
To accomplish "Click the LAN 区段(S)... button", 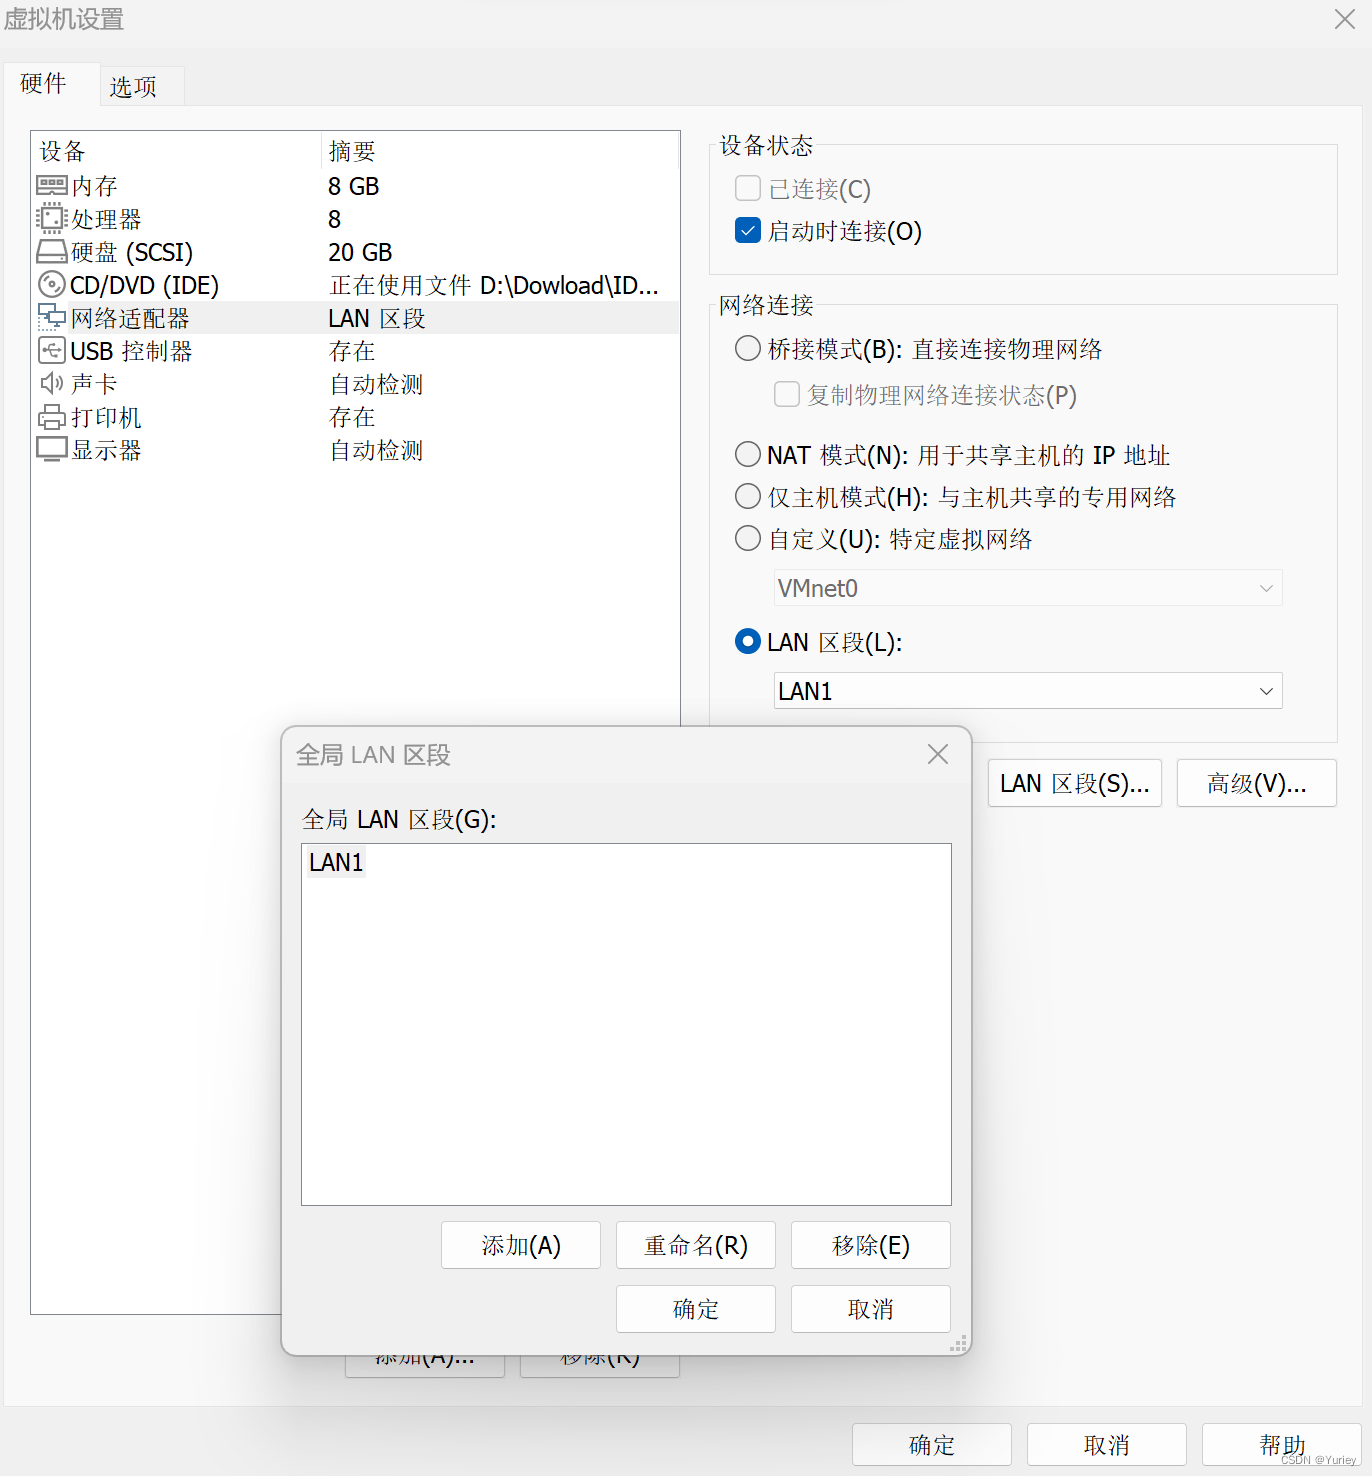I will click(1075, 783).
